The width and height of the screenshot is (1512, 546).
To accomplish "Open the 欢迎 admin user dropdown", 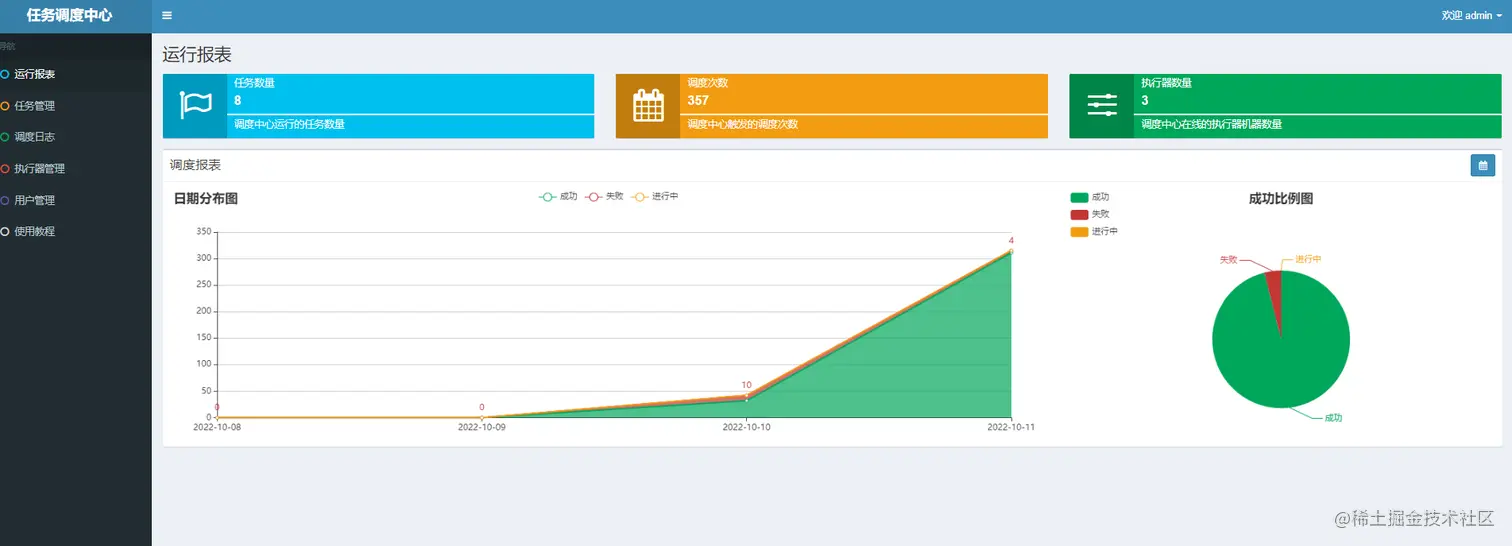I will pos(1471,16).
